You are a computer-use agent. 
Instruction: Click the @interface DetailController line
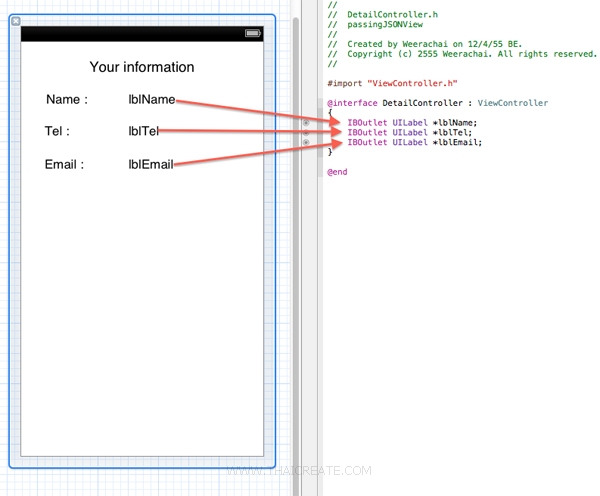[437, 103]
